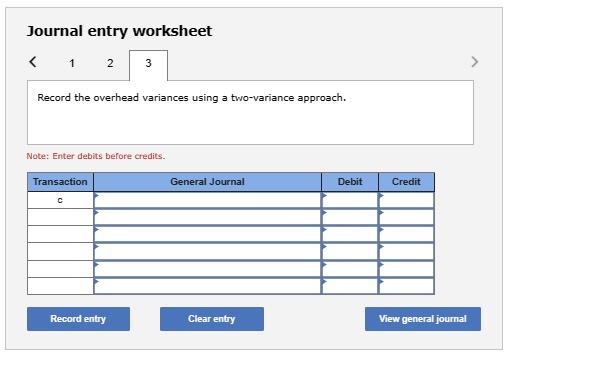Open General Journal account dropdown in third row
This screenshot has width=610, height=378.
click(x=207, y=234)
